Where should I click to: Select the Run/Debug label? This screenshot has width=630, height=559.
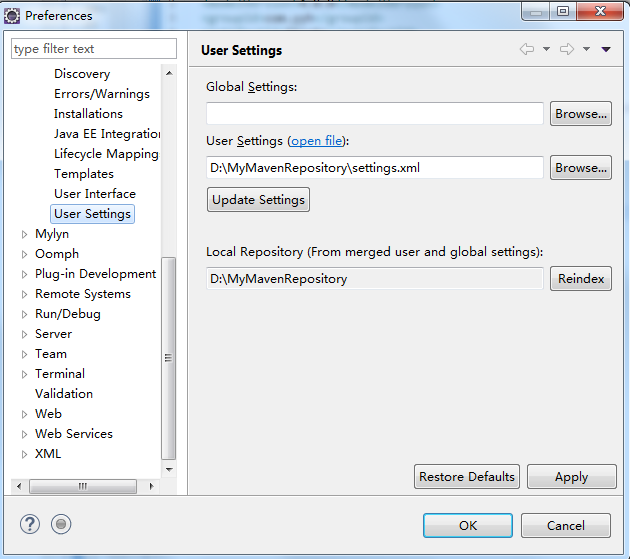point(68,314)
